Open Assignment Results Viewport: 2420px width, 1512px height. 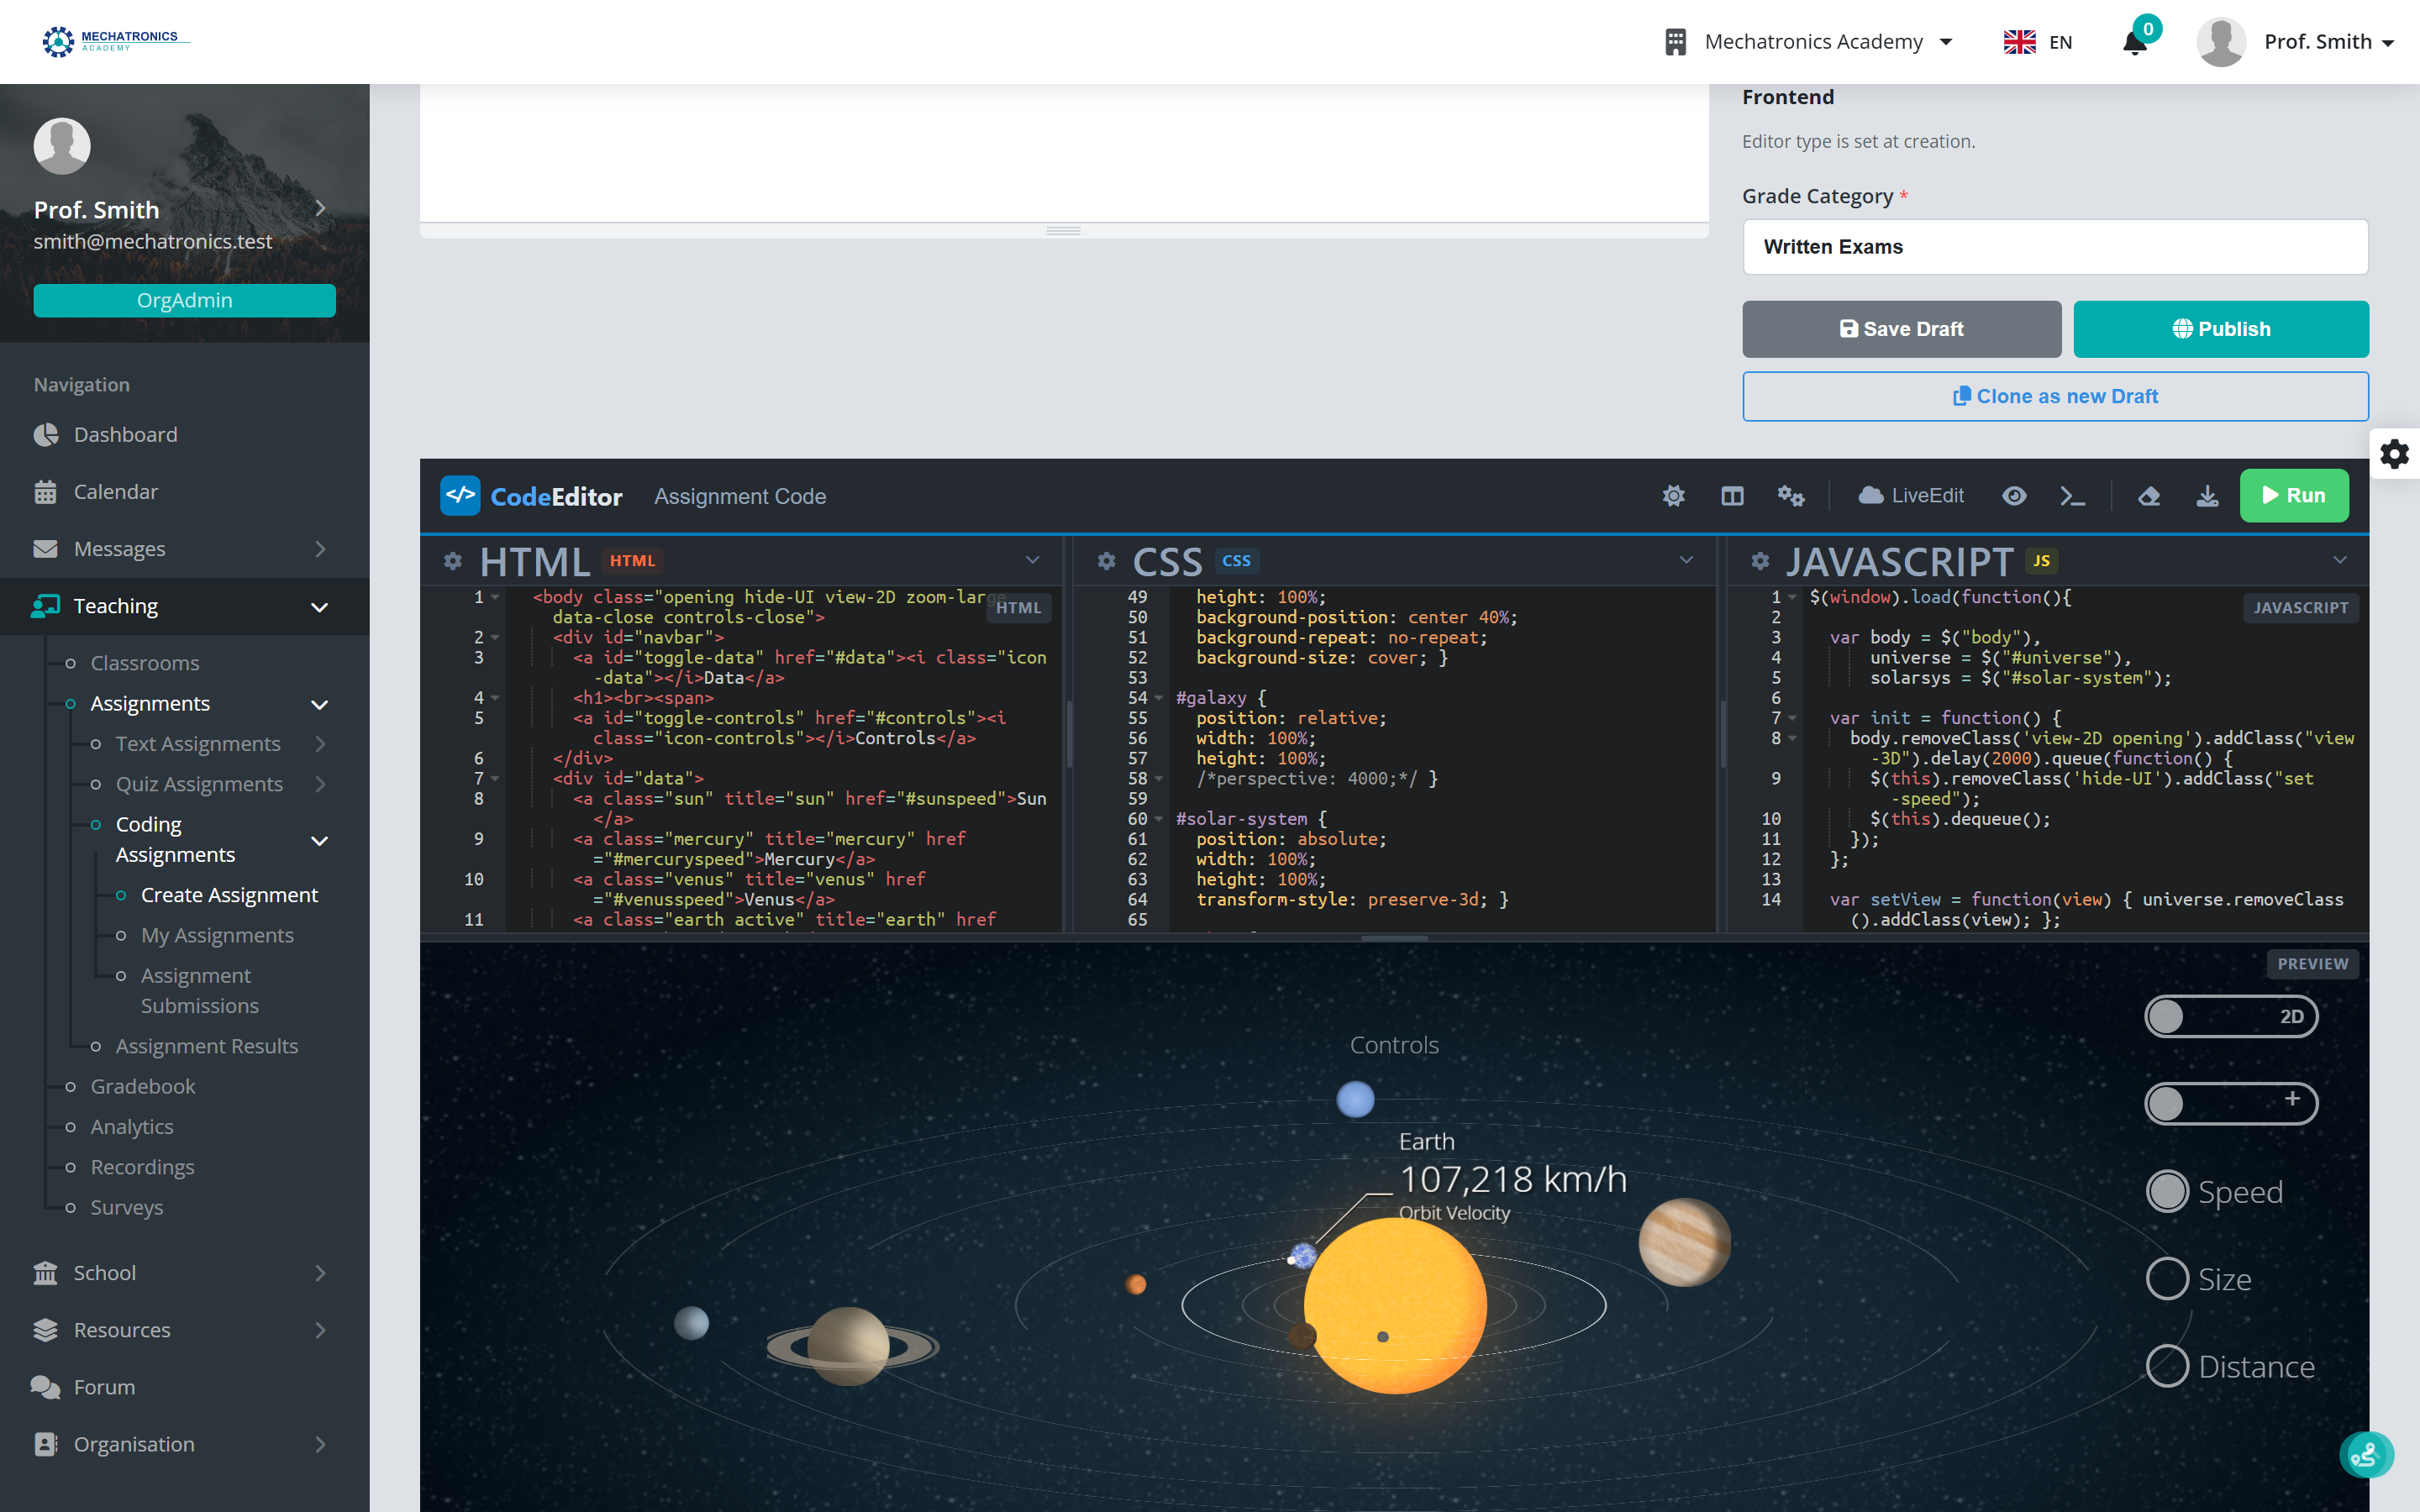[x=207, y=1046]
